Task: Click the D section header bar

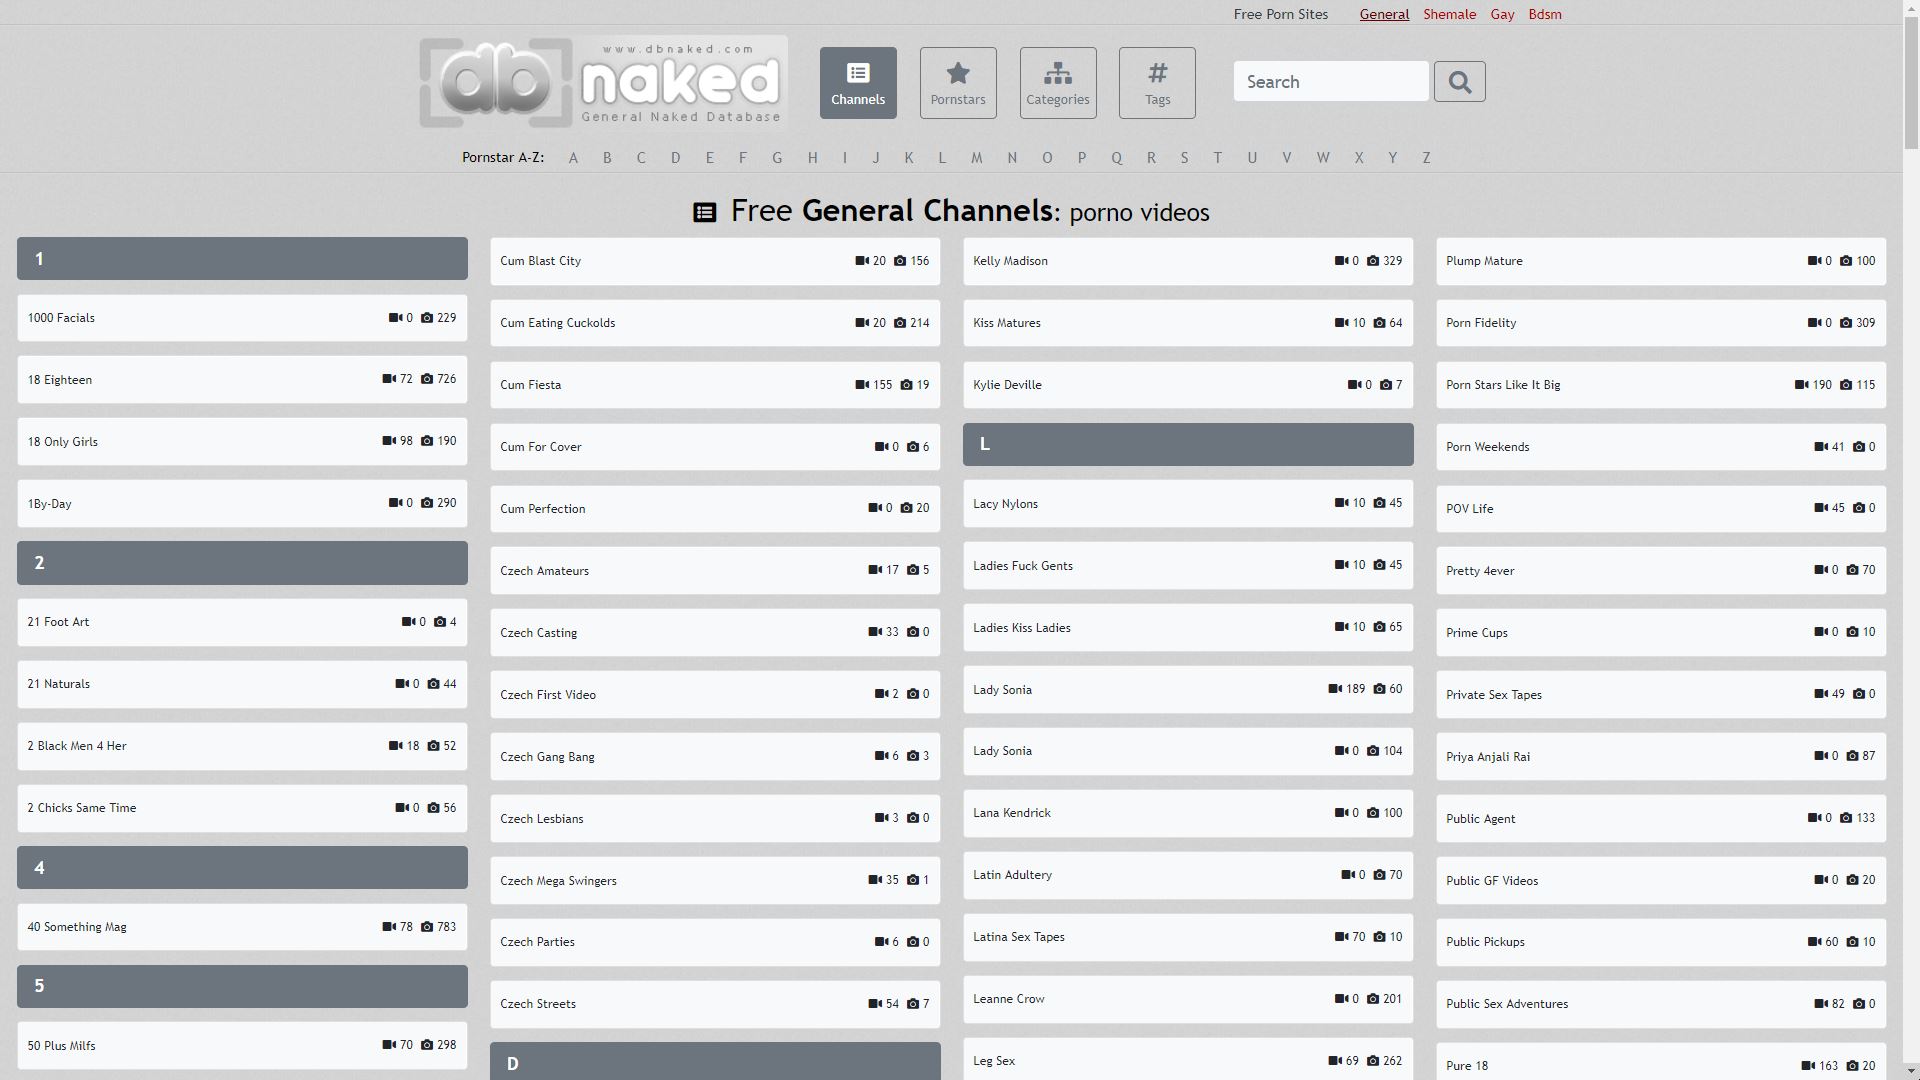Action: click(x=715, y=1062)
